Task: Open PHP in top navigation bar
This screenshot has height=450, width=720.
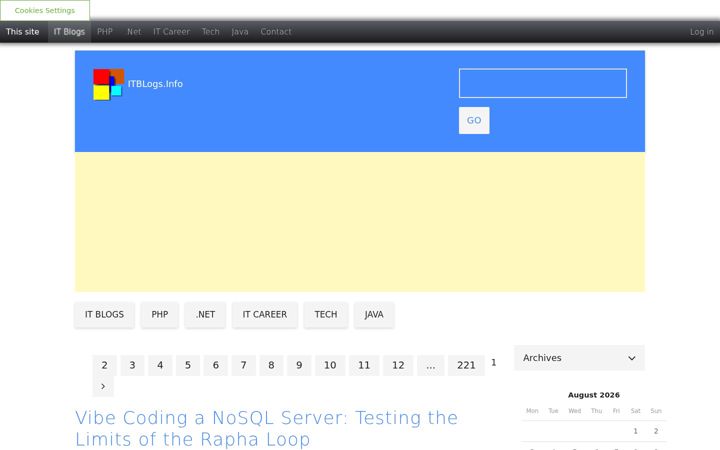Action: [105, 32]
